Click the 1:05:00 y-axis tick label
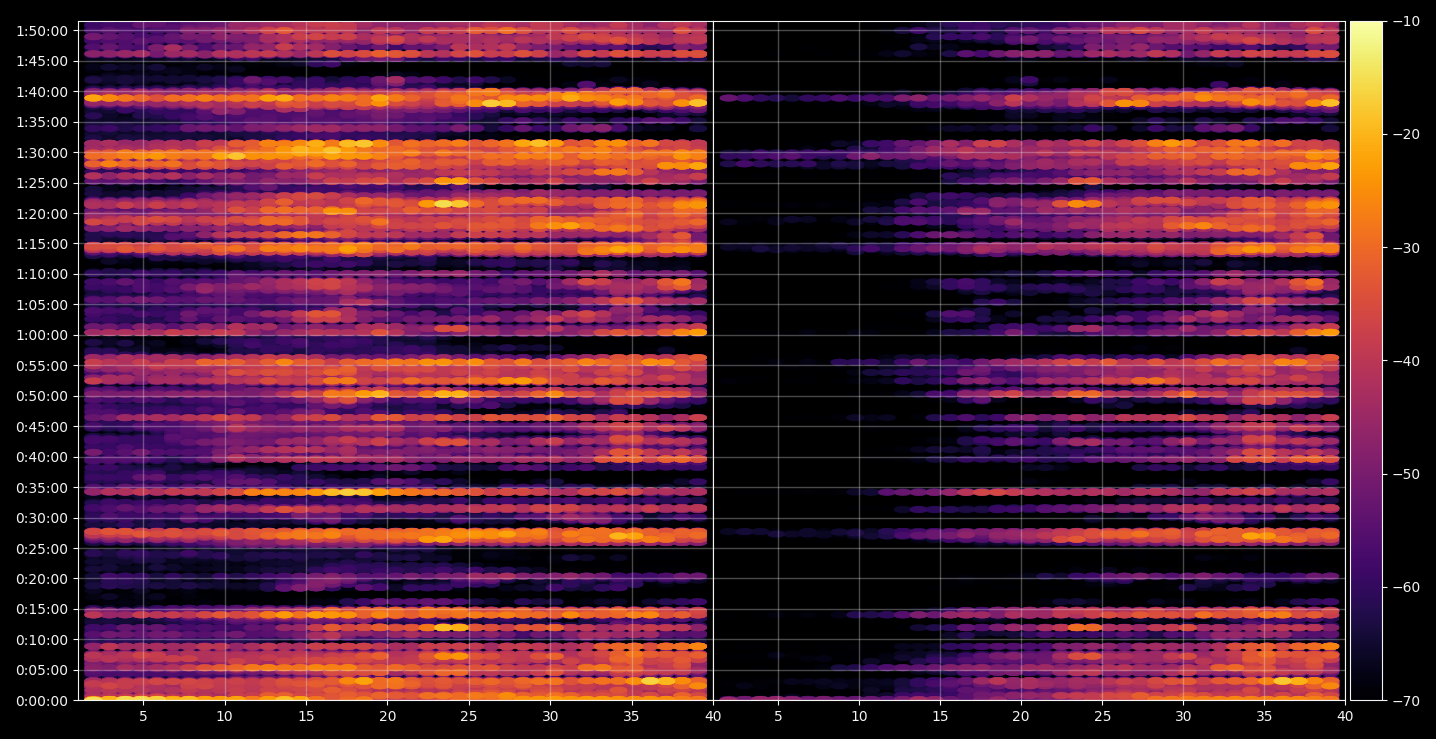1436x739 pixels. tap(42, 305)
